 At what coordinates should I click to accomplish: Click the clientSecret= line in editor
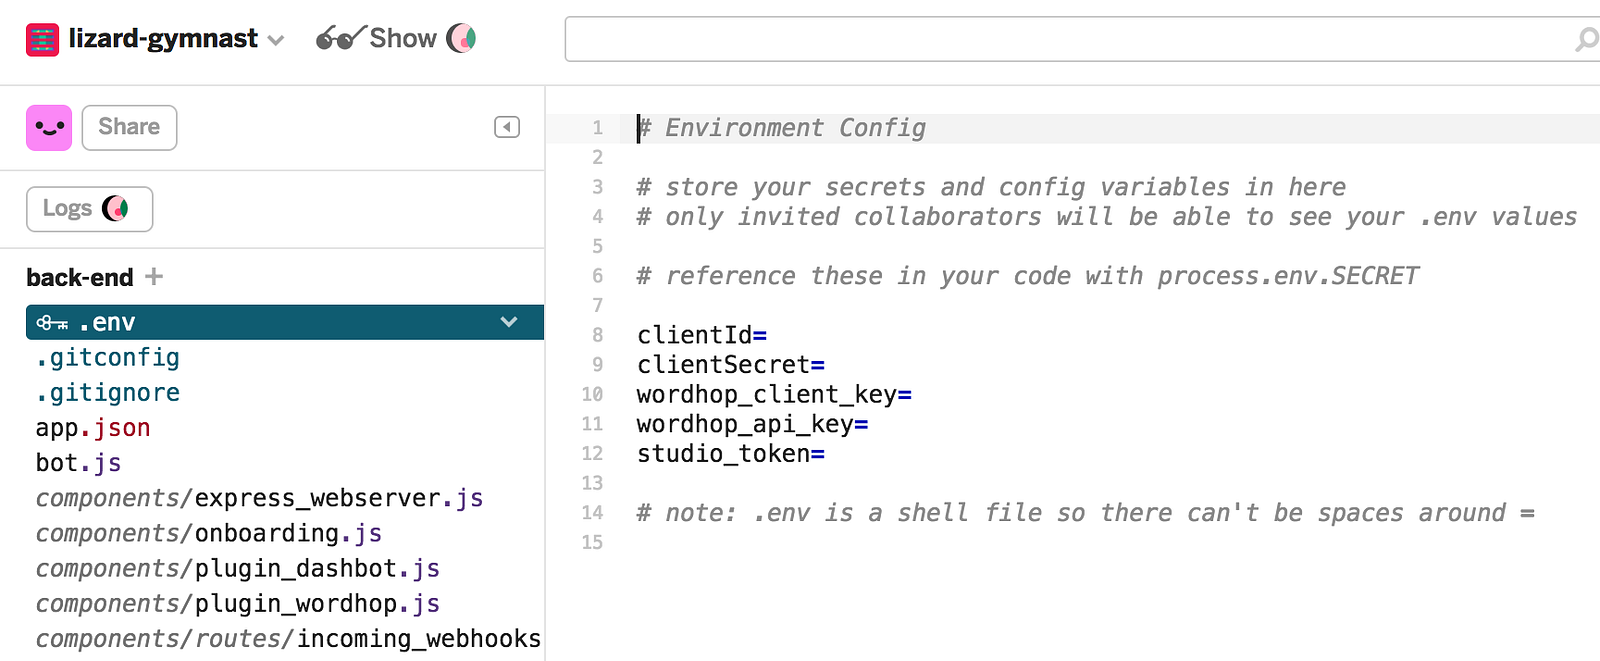pyautogui.click(x=730, y=365)
